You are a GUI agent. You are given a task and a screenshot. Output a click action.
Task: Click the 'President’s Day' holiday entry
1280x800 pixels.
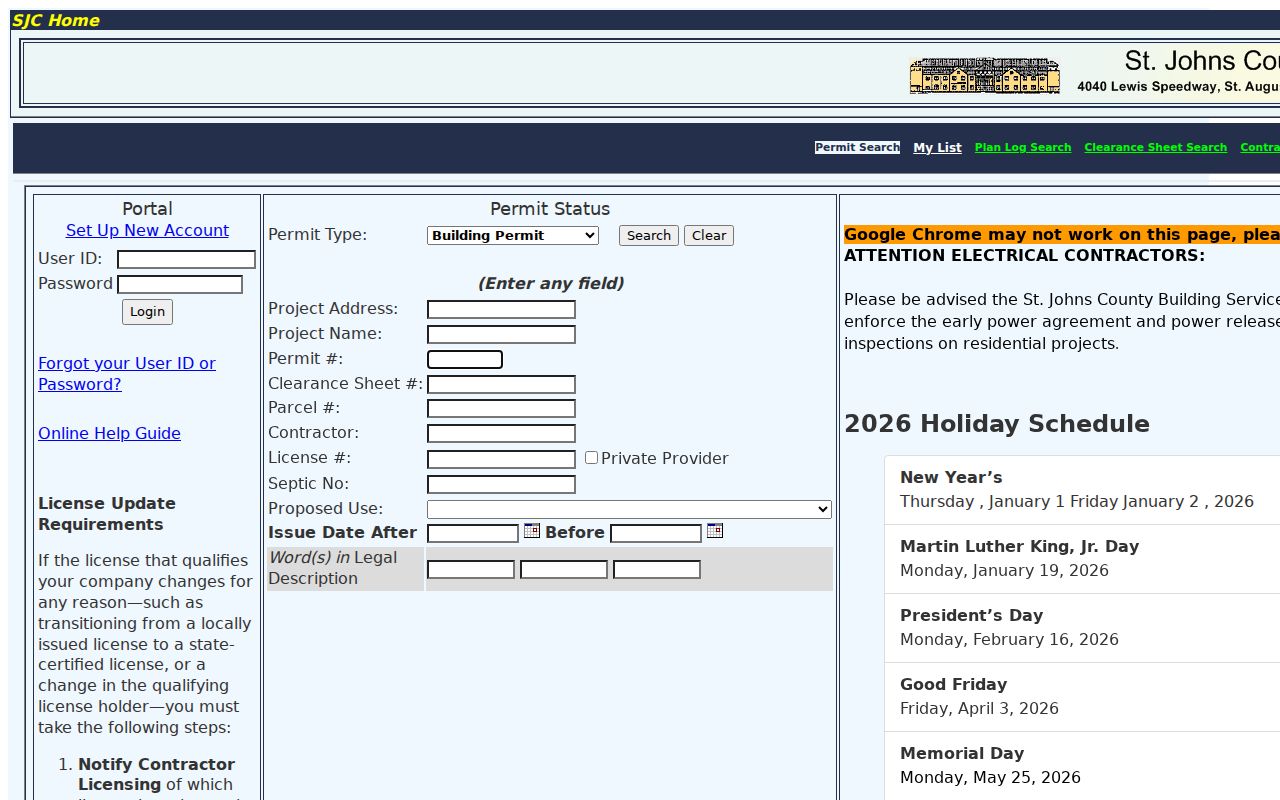click(1082, 628)
